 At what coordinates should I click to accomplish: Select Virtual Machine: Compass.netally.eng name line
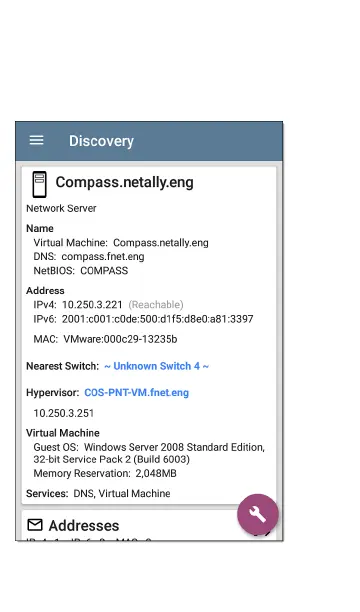(121, 243)
